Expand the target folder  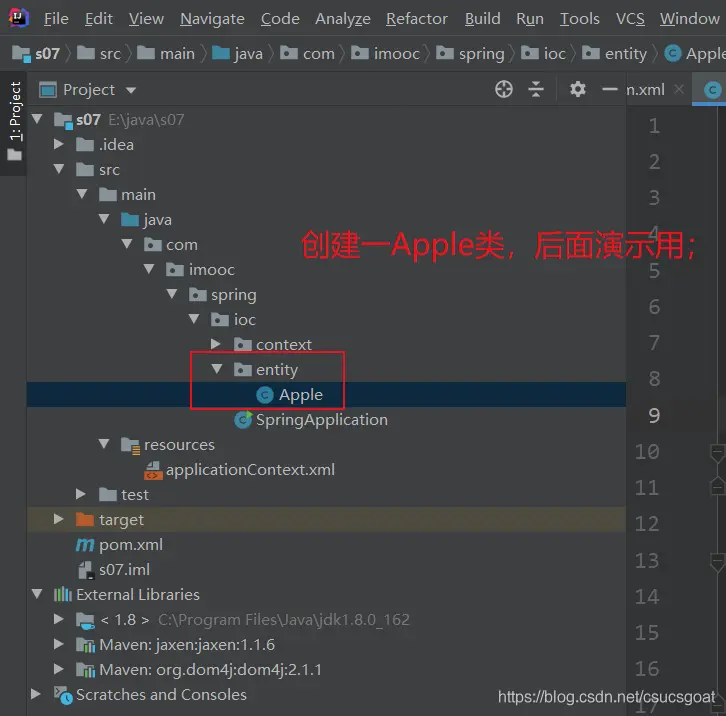click(x=59, y=519)
